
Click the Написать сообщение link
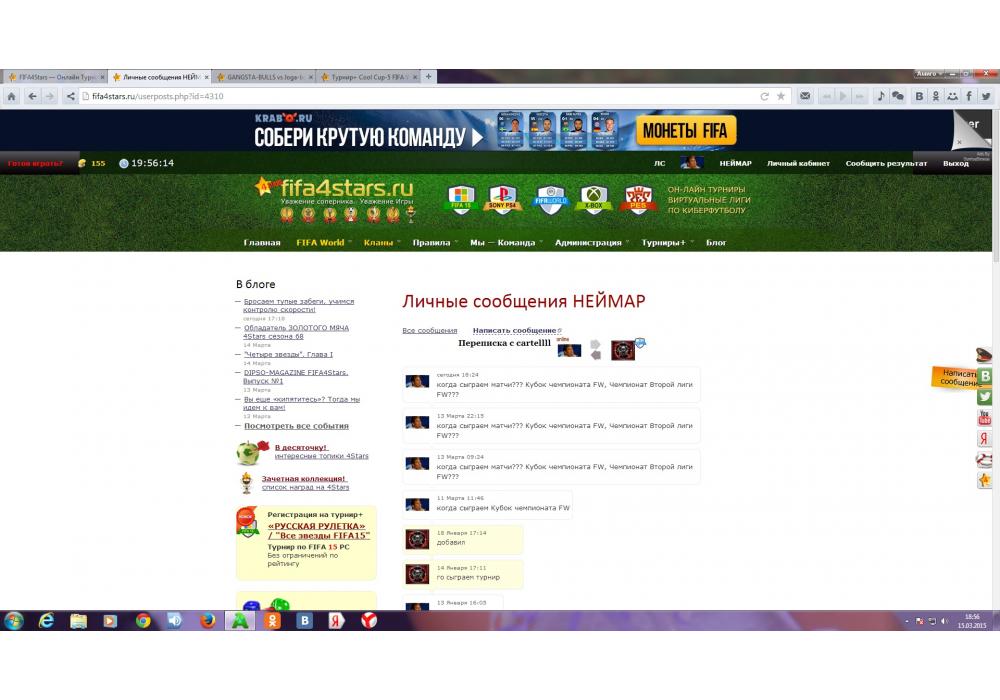point(514,330)
